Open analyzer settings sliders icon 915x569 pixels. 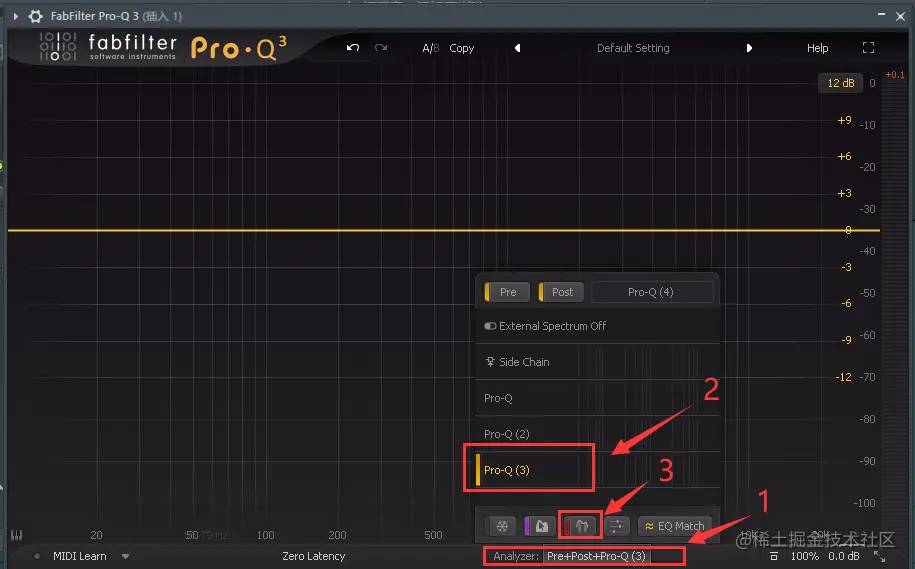click(x=616, y=526)
